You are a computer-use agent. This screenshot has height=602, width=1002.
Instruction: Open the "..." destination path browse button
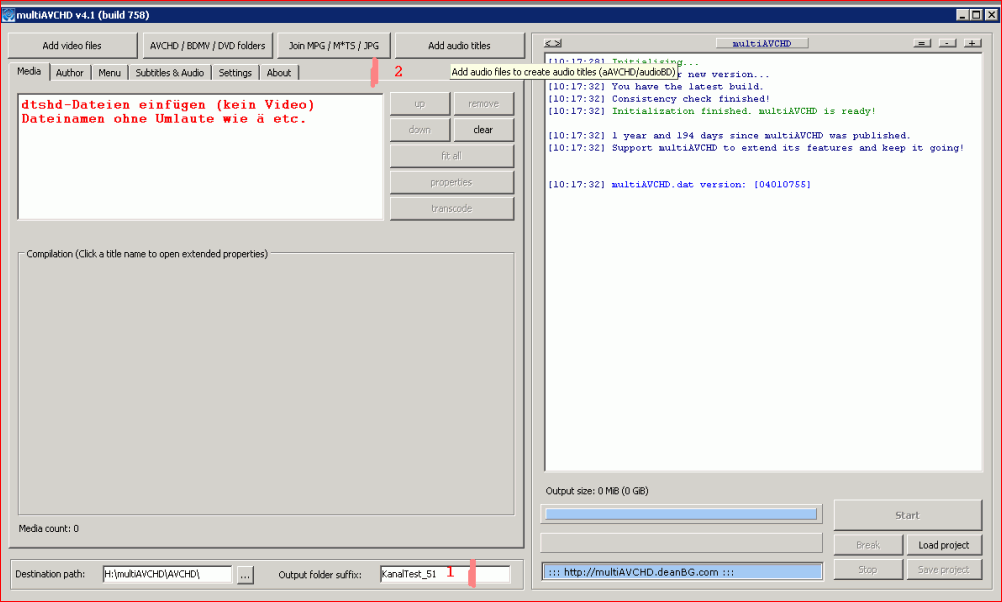tap(245, 574)
